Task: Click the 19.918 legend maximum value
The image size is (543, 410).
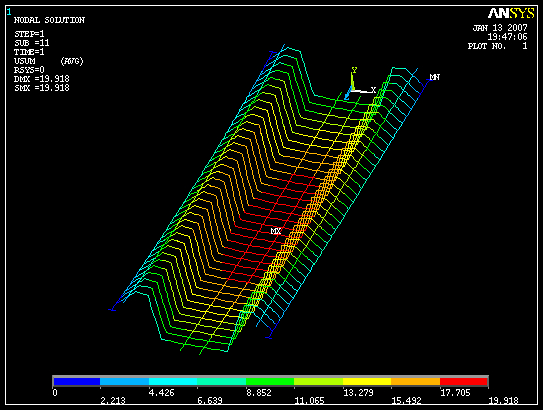Action: [503, 401]
